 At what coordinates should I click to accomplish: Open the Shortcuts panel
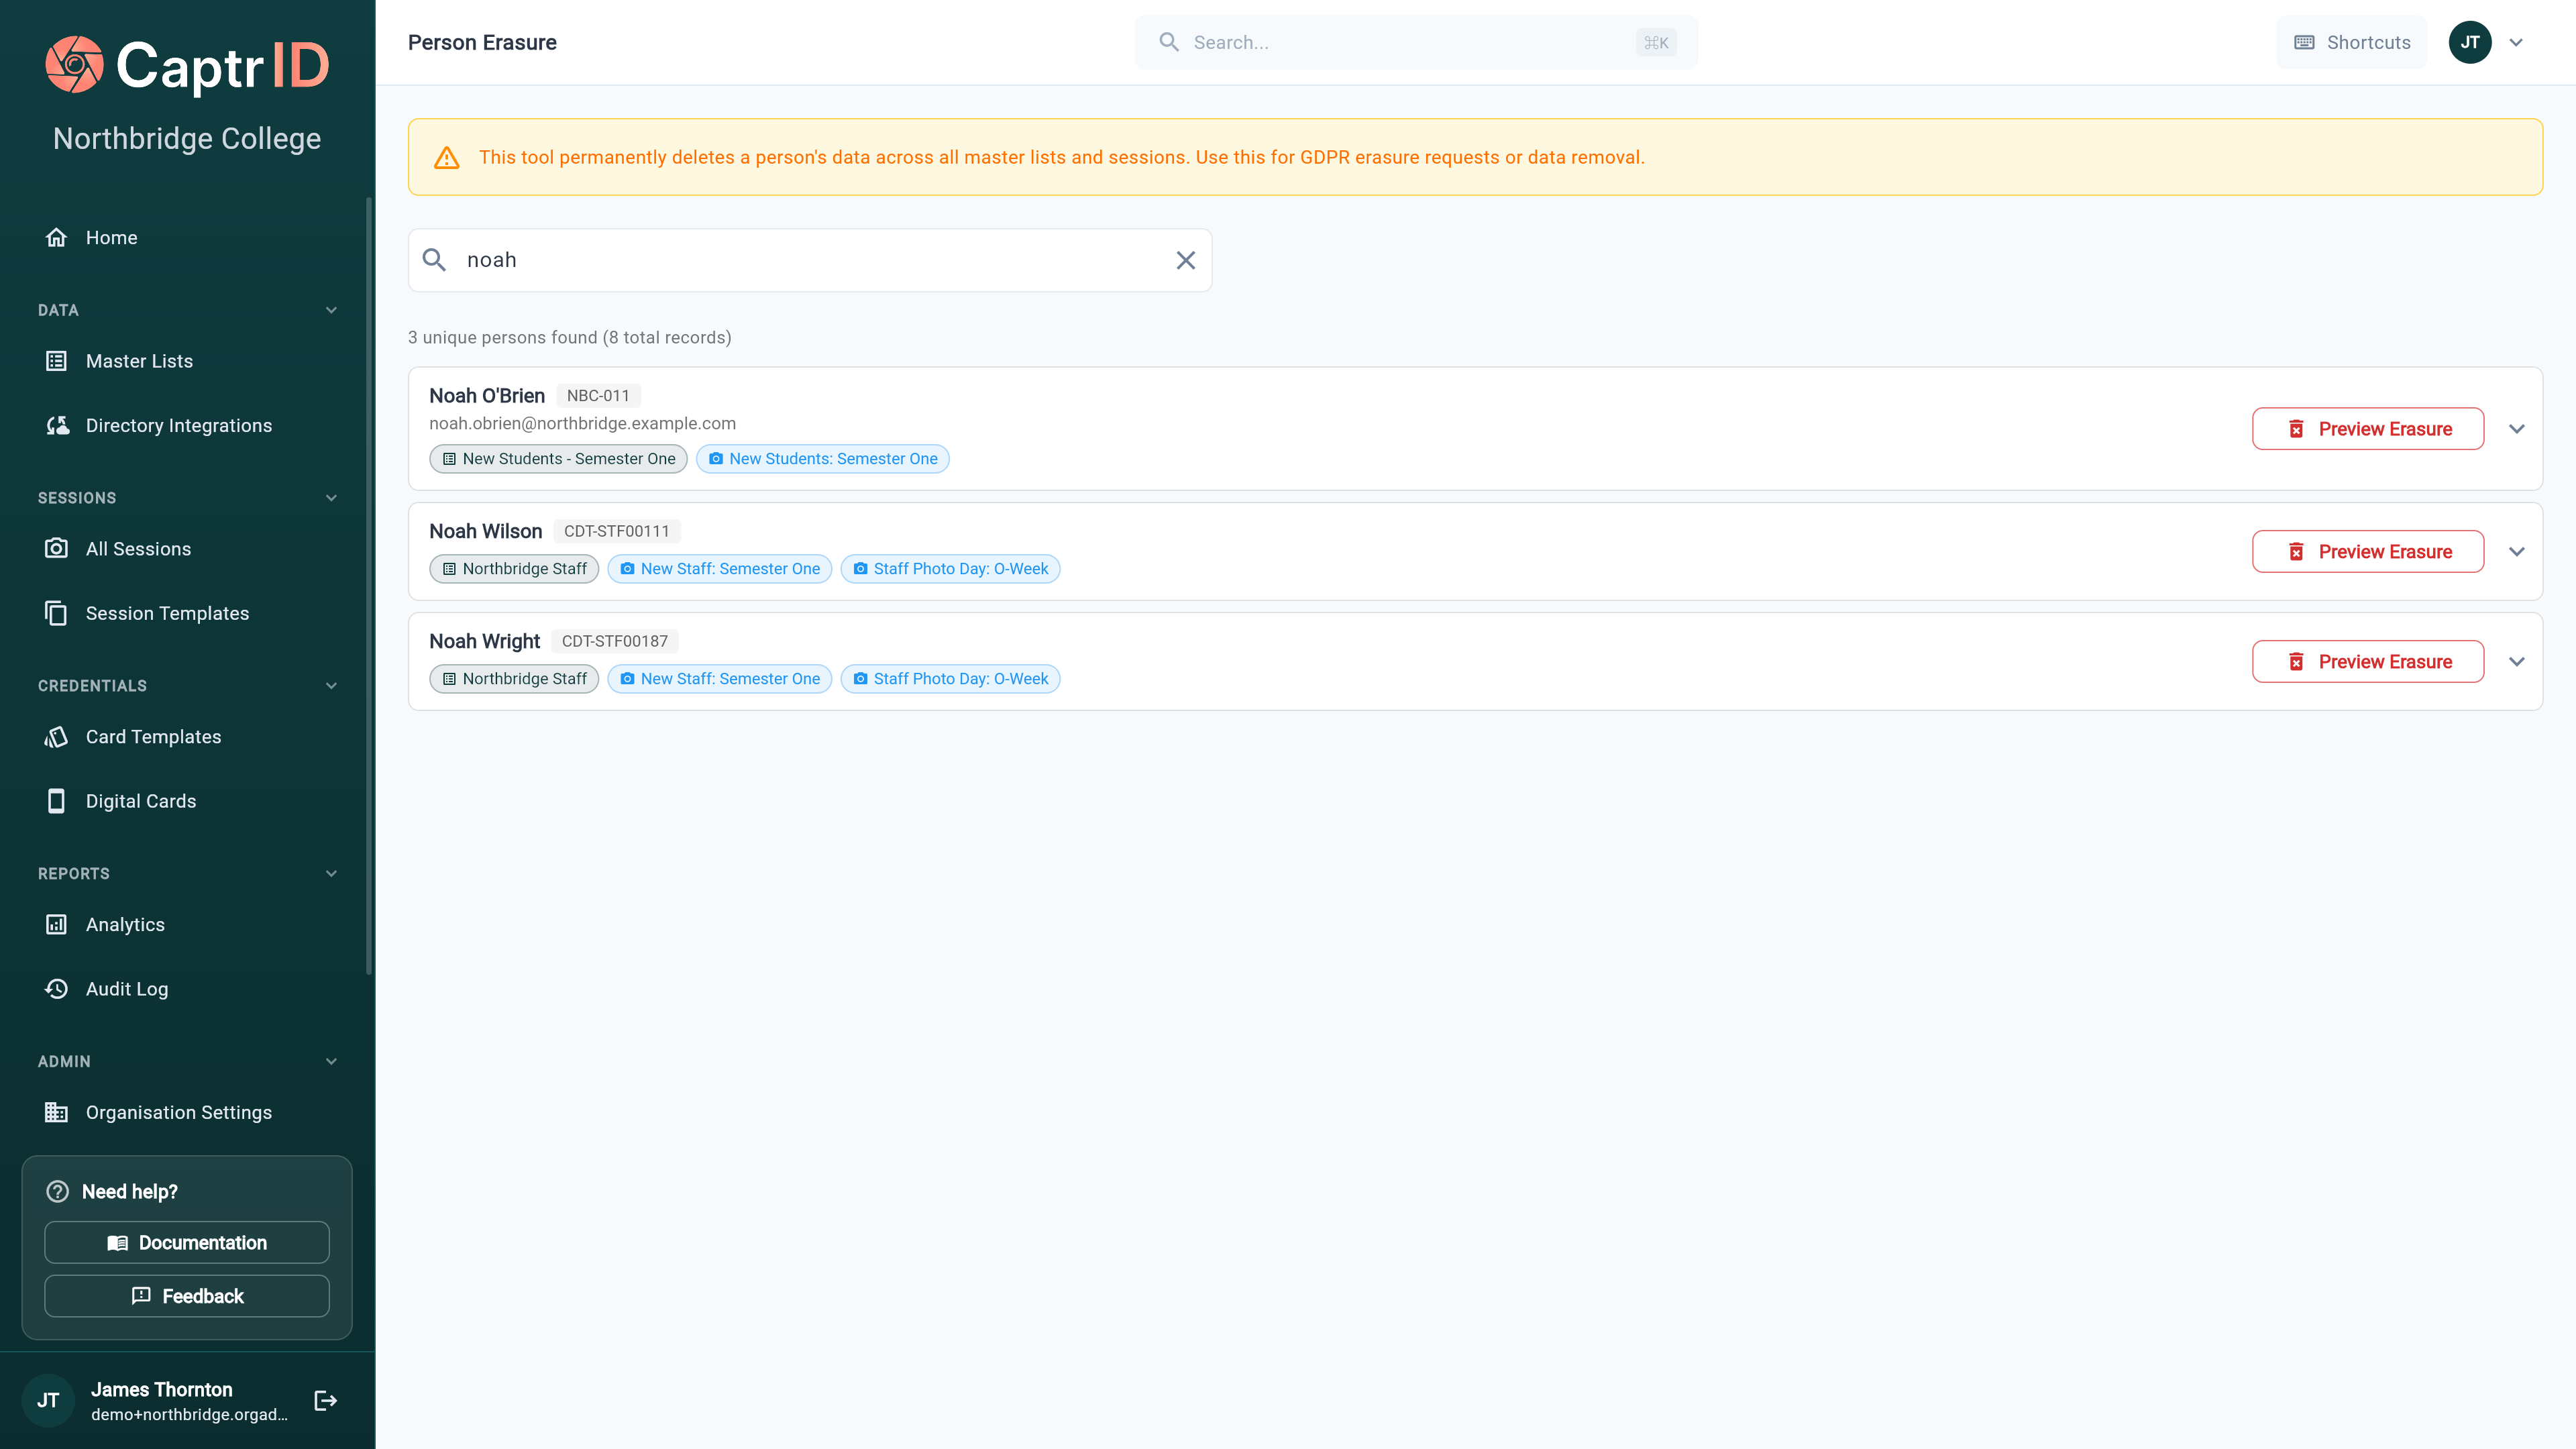[x=2351, y=42]
